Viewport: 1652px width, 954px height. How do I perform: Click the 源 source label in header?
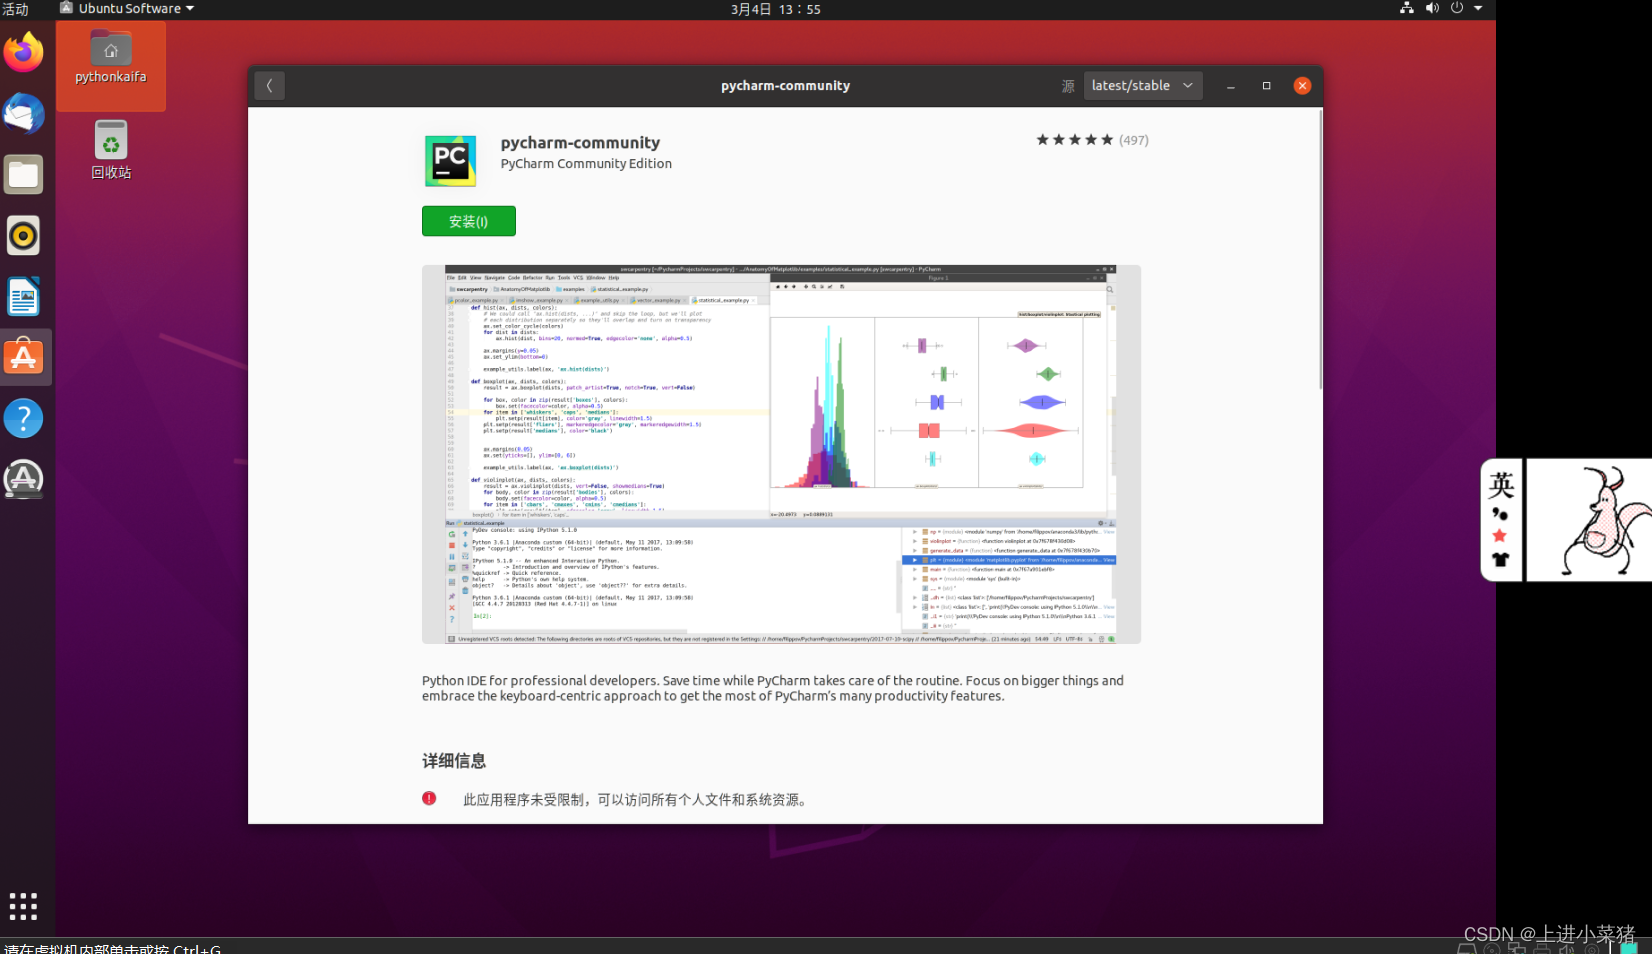1068,86
